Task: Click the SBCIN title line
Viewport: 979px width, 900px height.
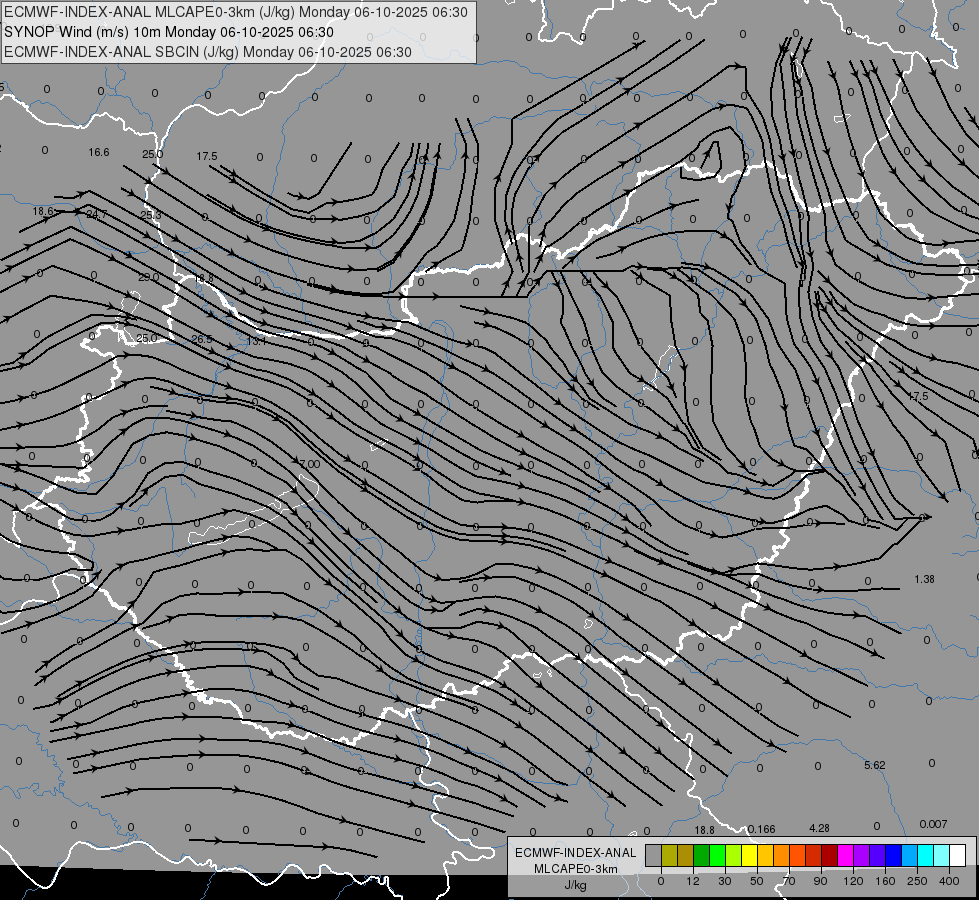Action: pyautogui.click(x=208, y=52)
